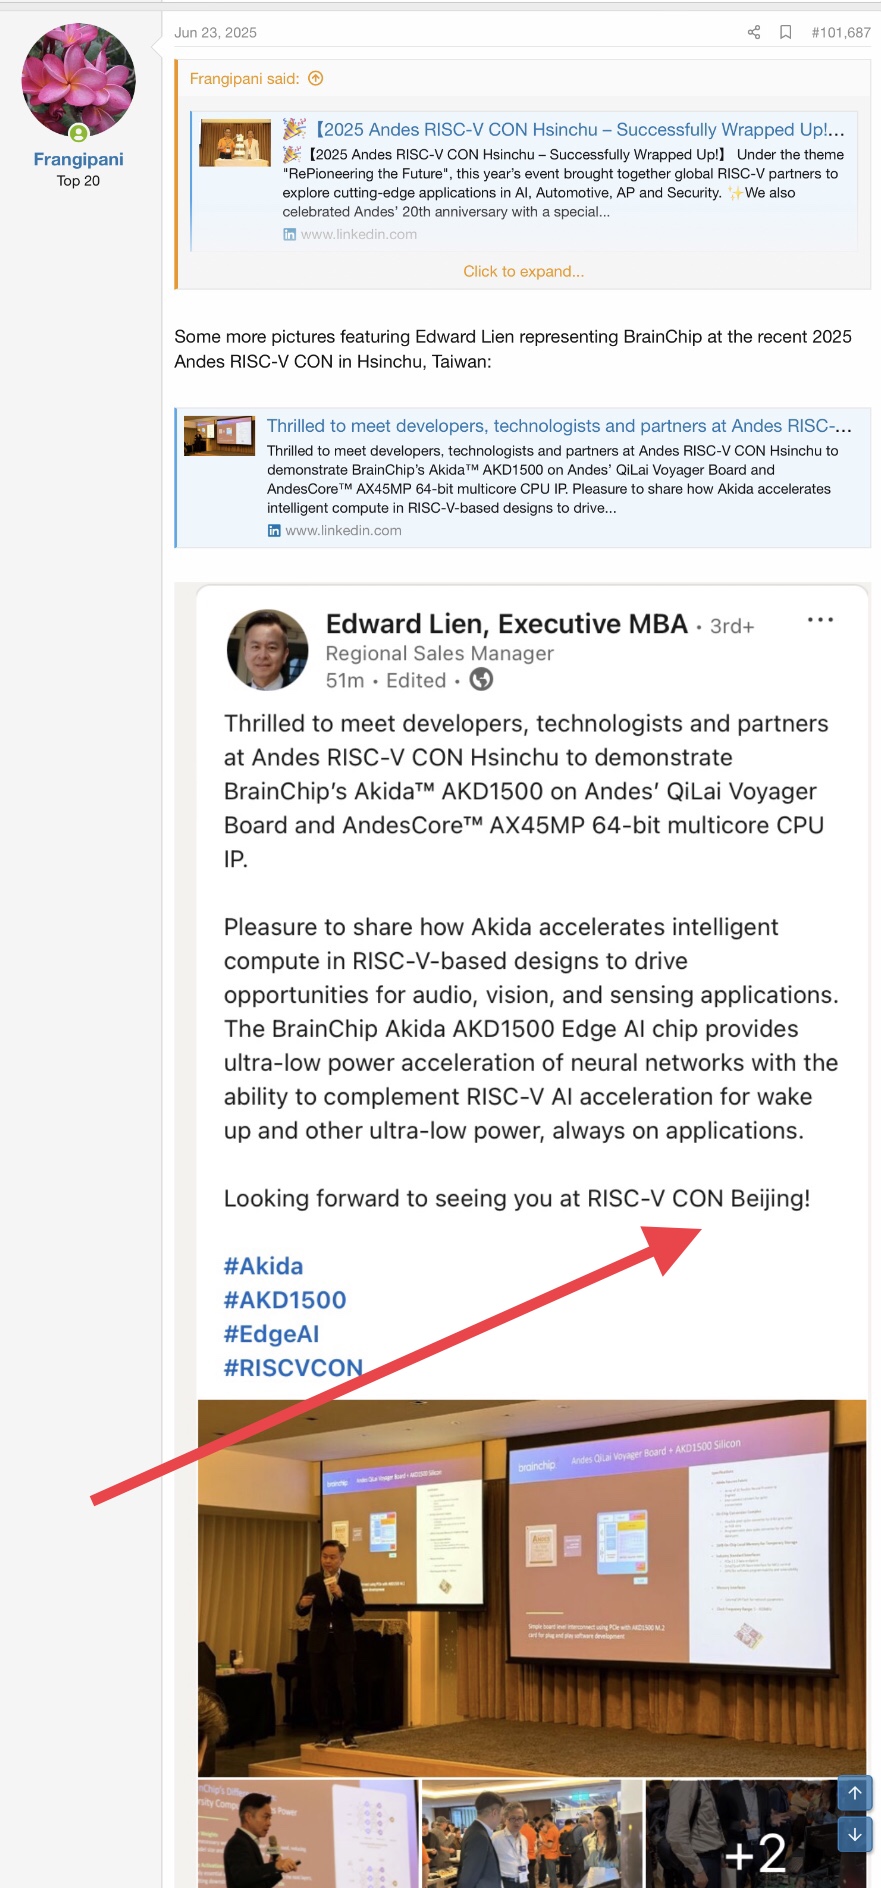Image resolution: width=881 pixels, height=1888 pixels.
Task: Open Frangipani's profile username link
Action: [78, 159]
